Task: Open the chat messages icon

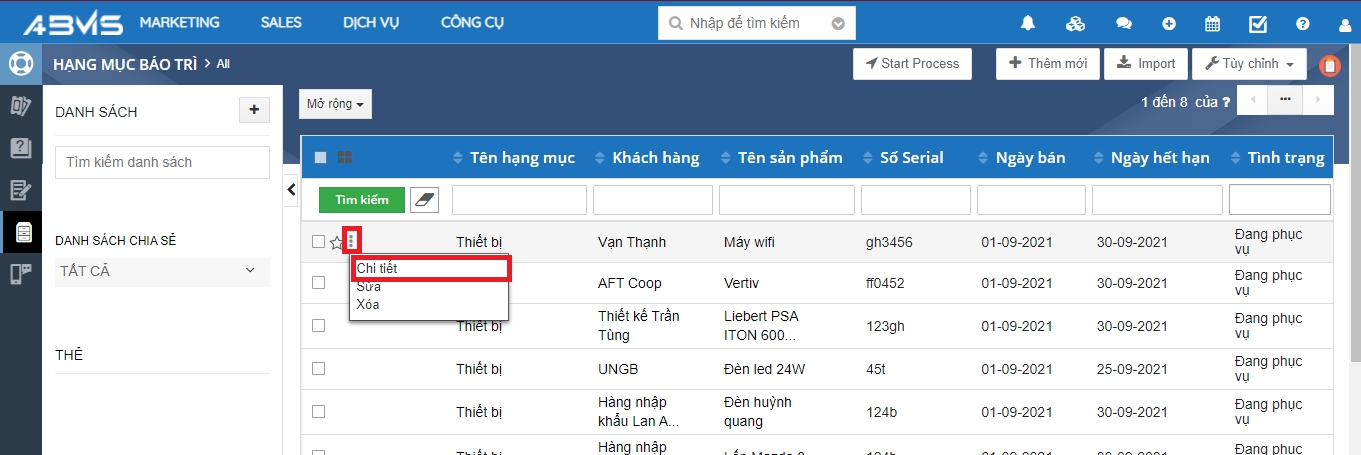Action: pos(1124,23)
